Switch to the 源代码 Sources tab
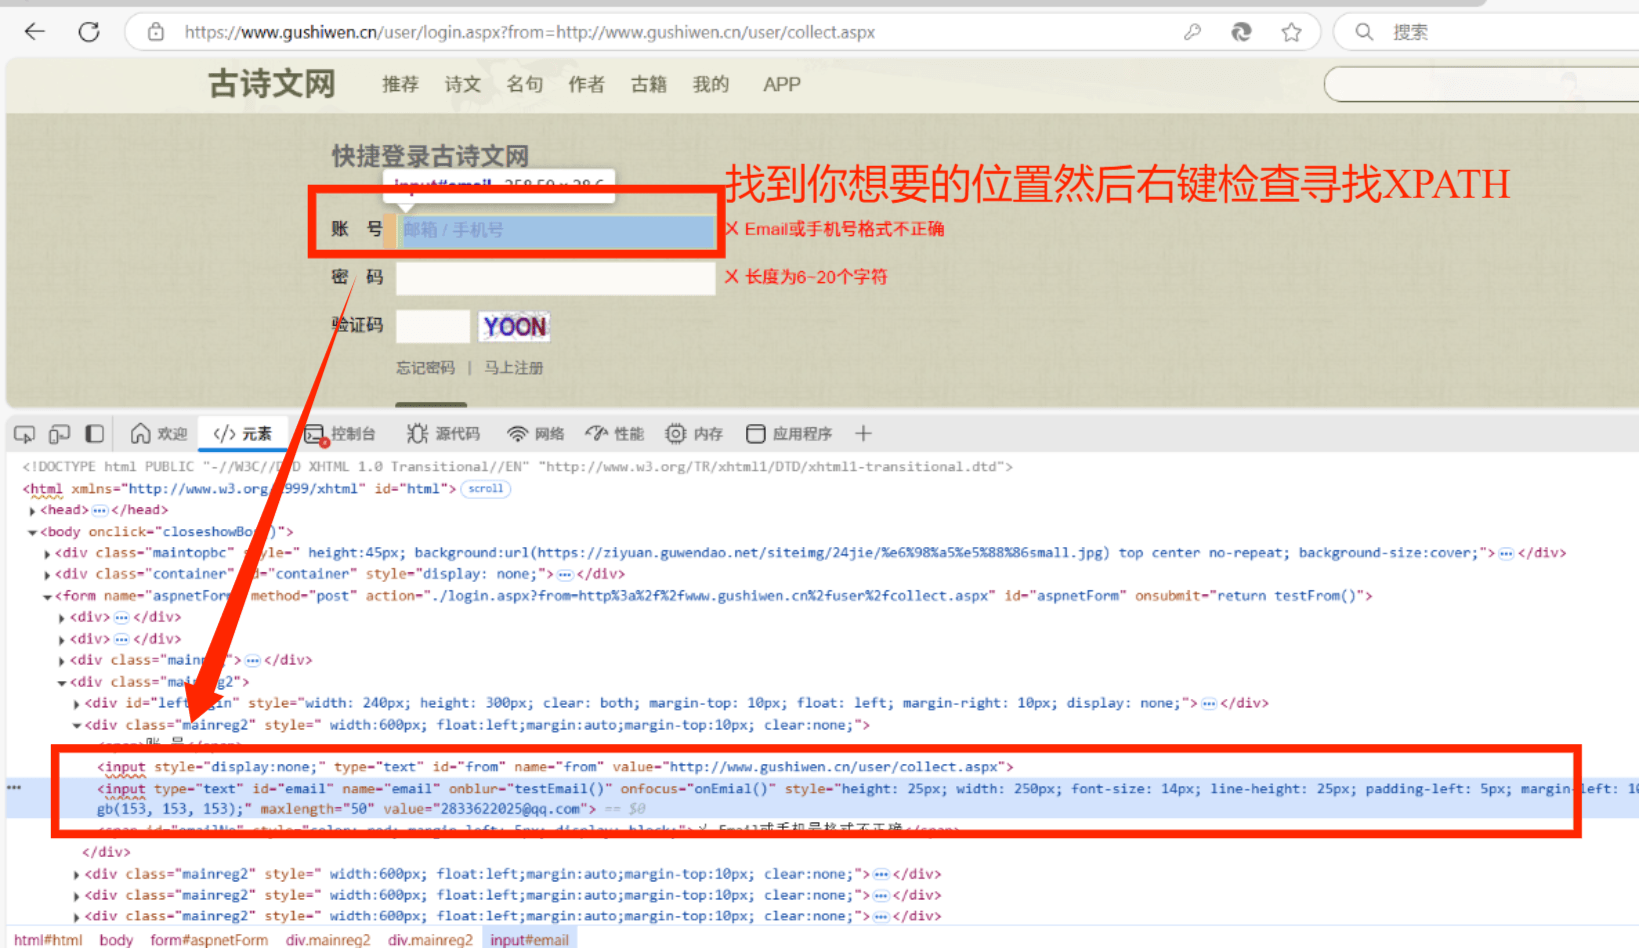 tap(443, 434)
